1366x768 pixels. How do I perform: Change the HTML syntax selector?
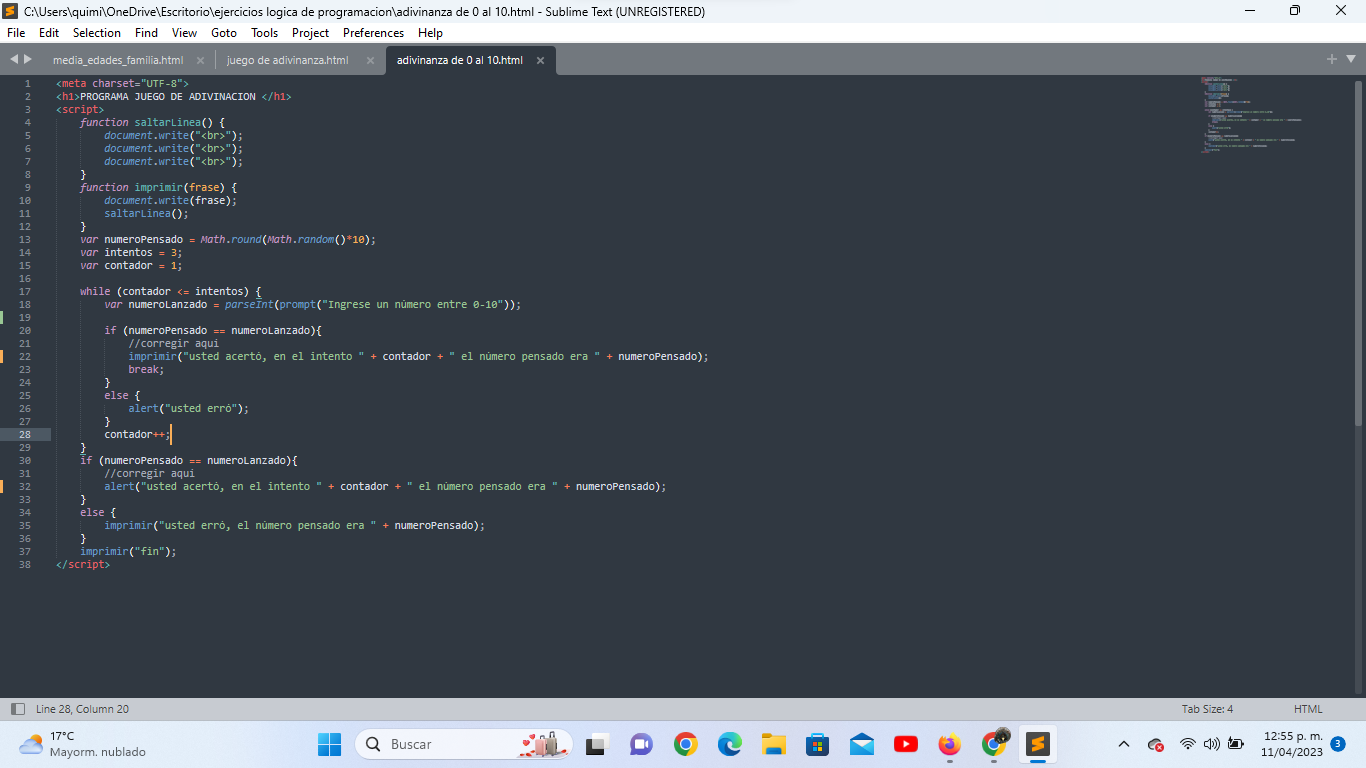[1308, 709]
